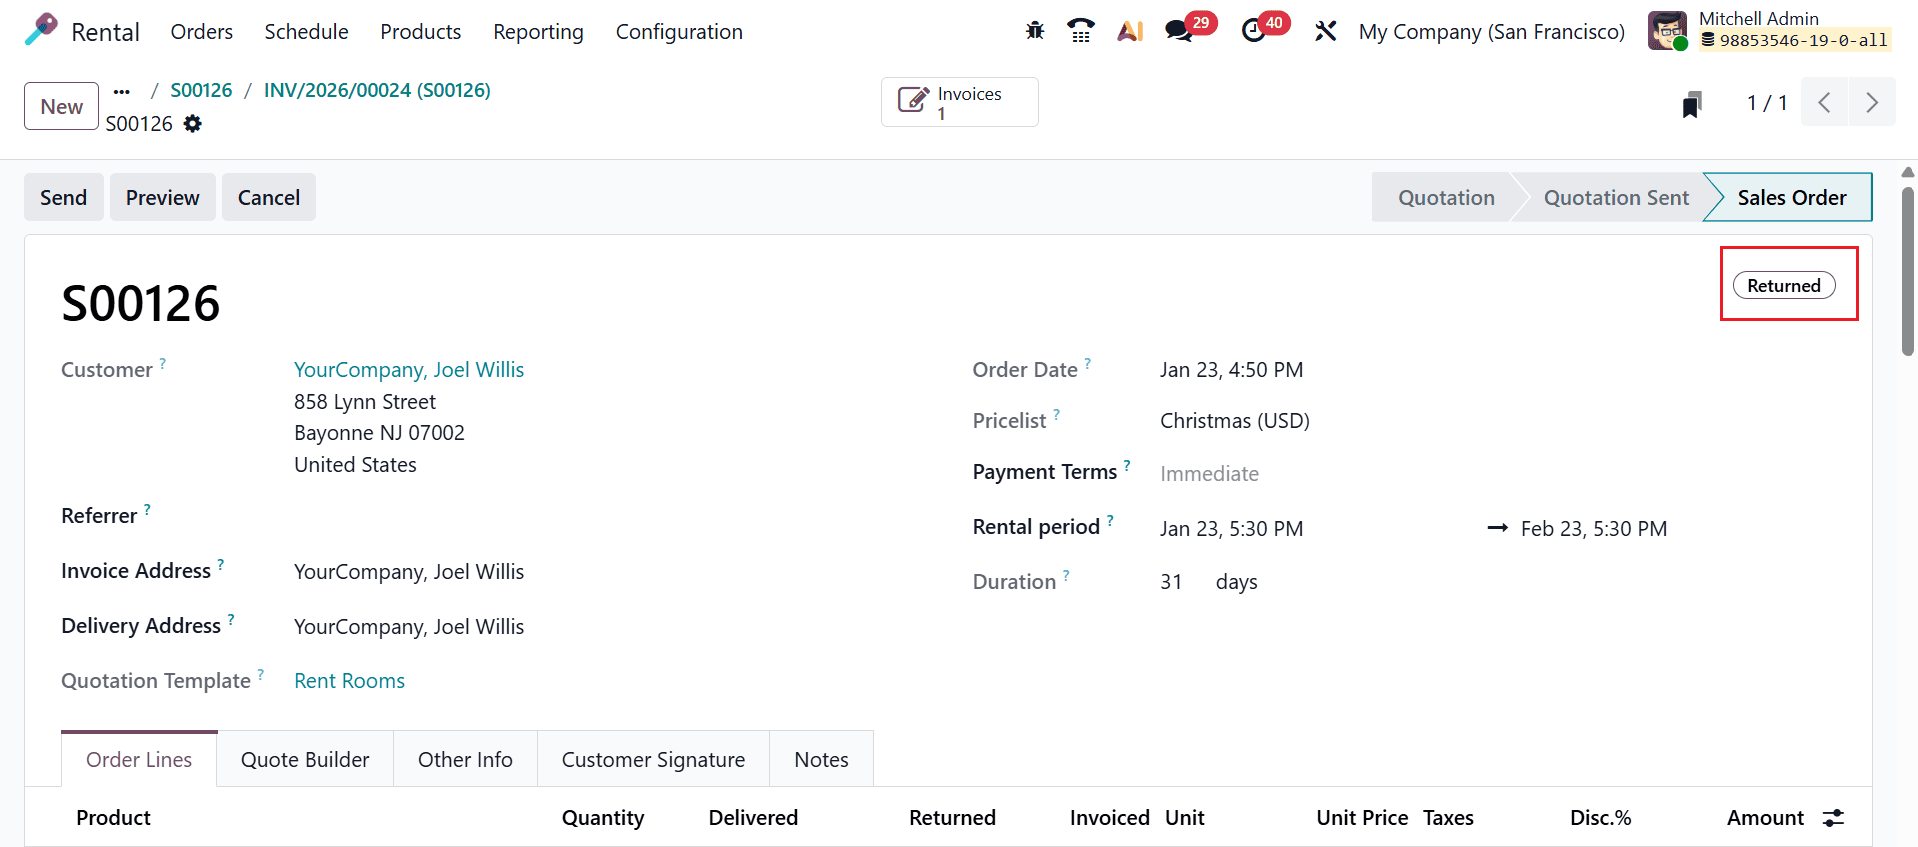Sort by the Product column header

(113, 817)
